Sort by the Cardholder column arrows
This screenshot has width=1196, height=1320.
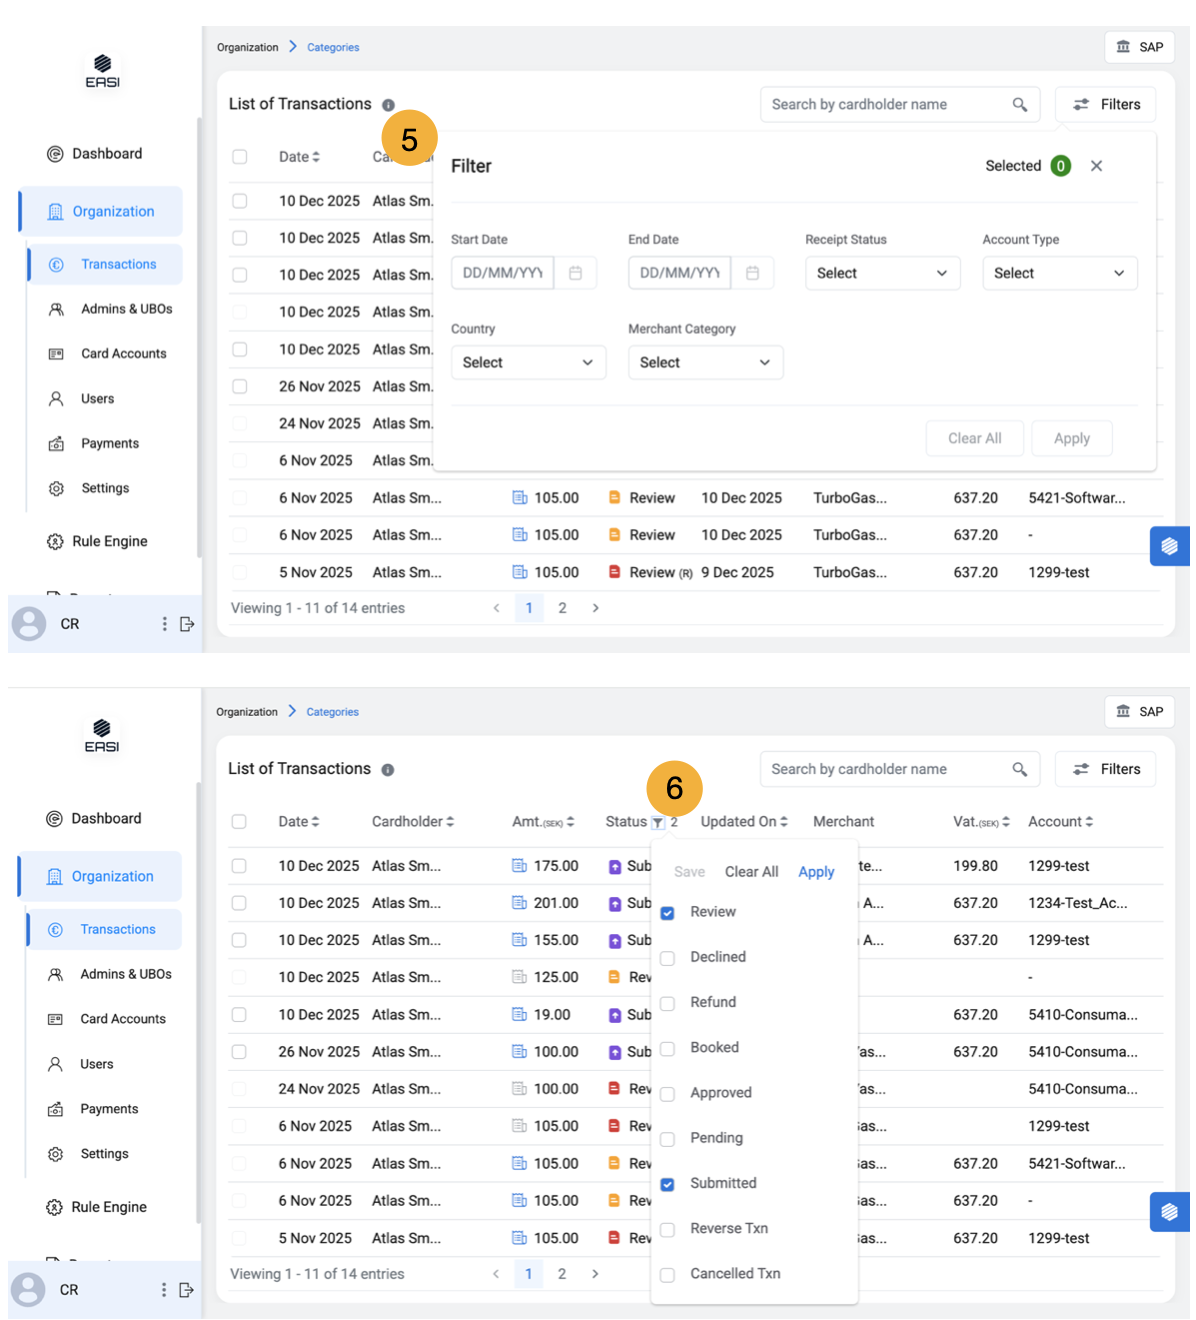(x=450, y=822)
